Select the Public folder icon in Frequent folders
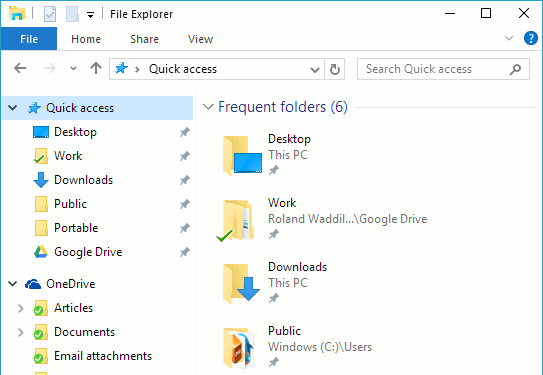This screenshot has height=375, width=543. [240, 348]
